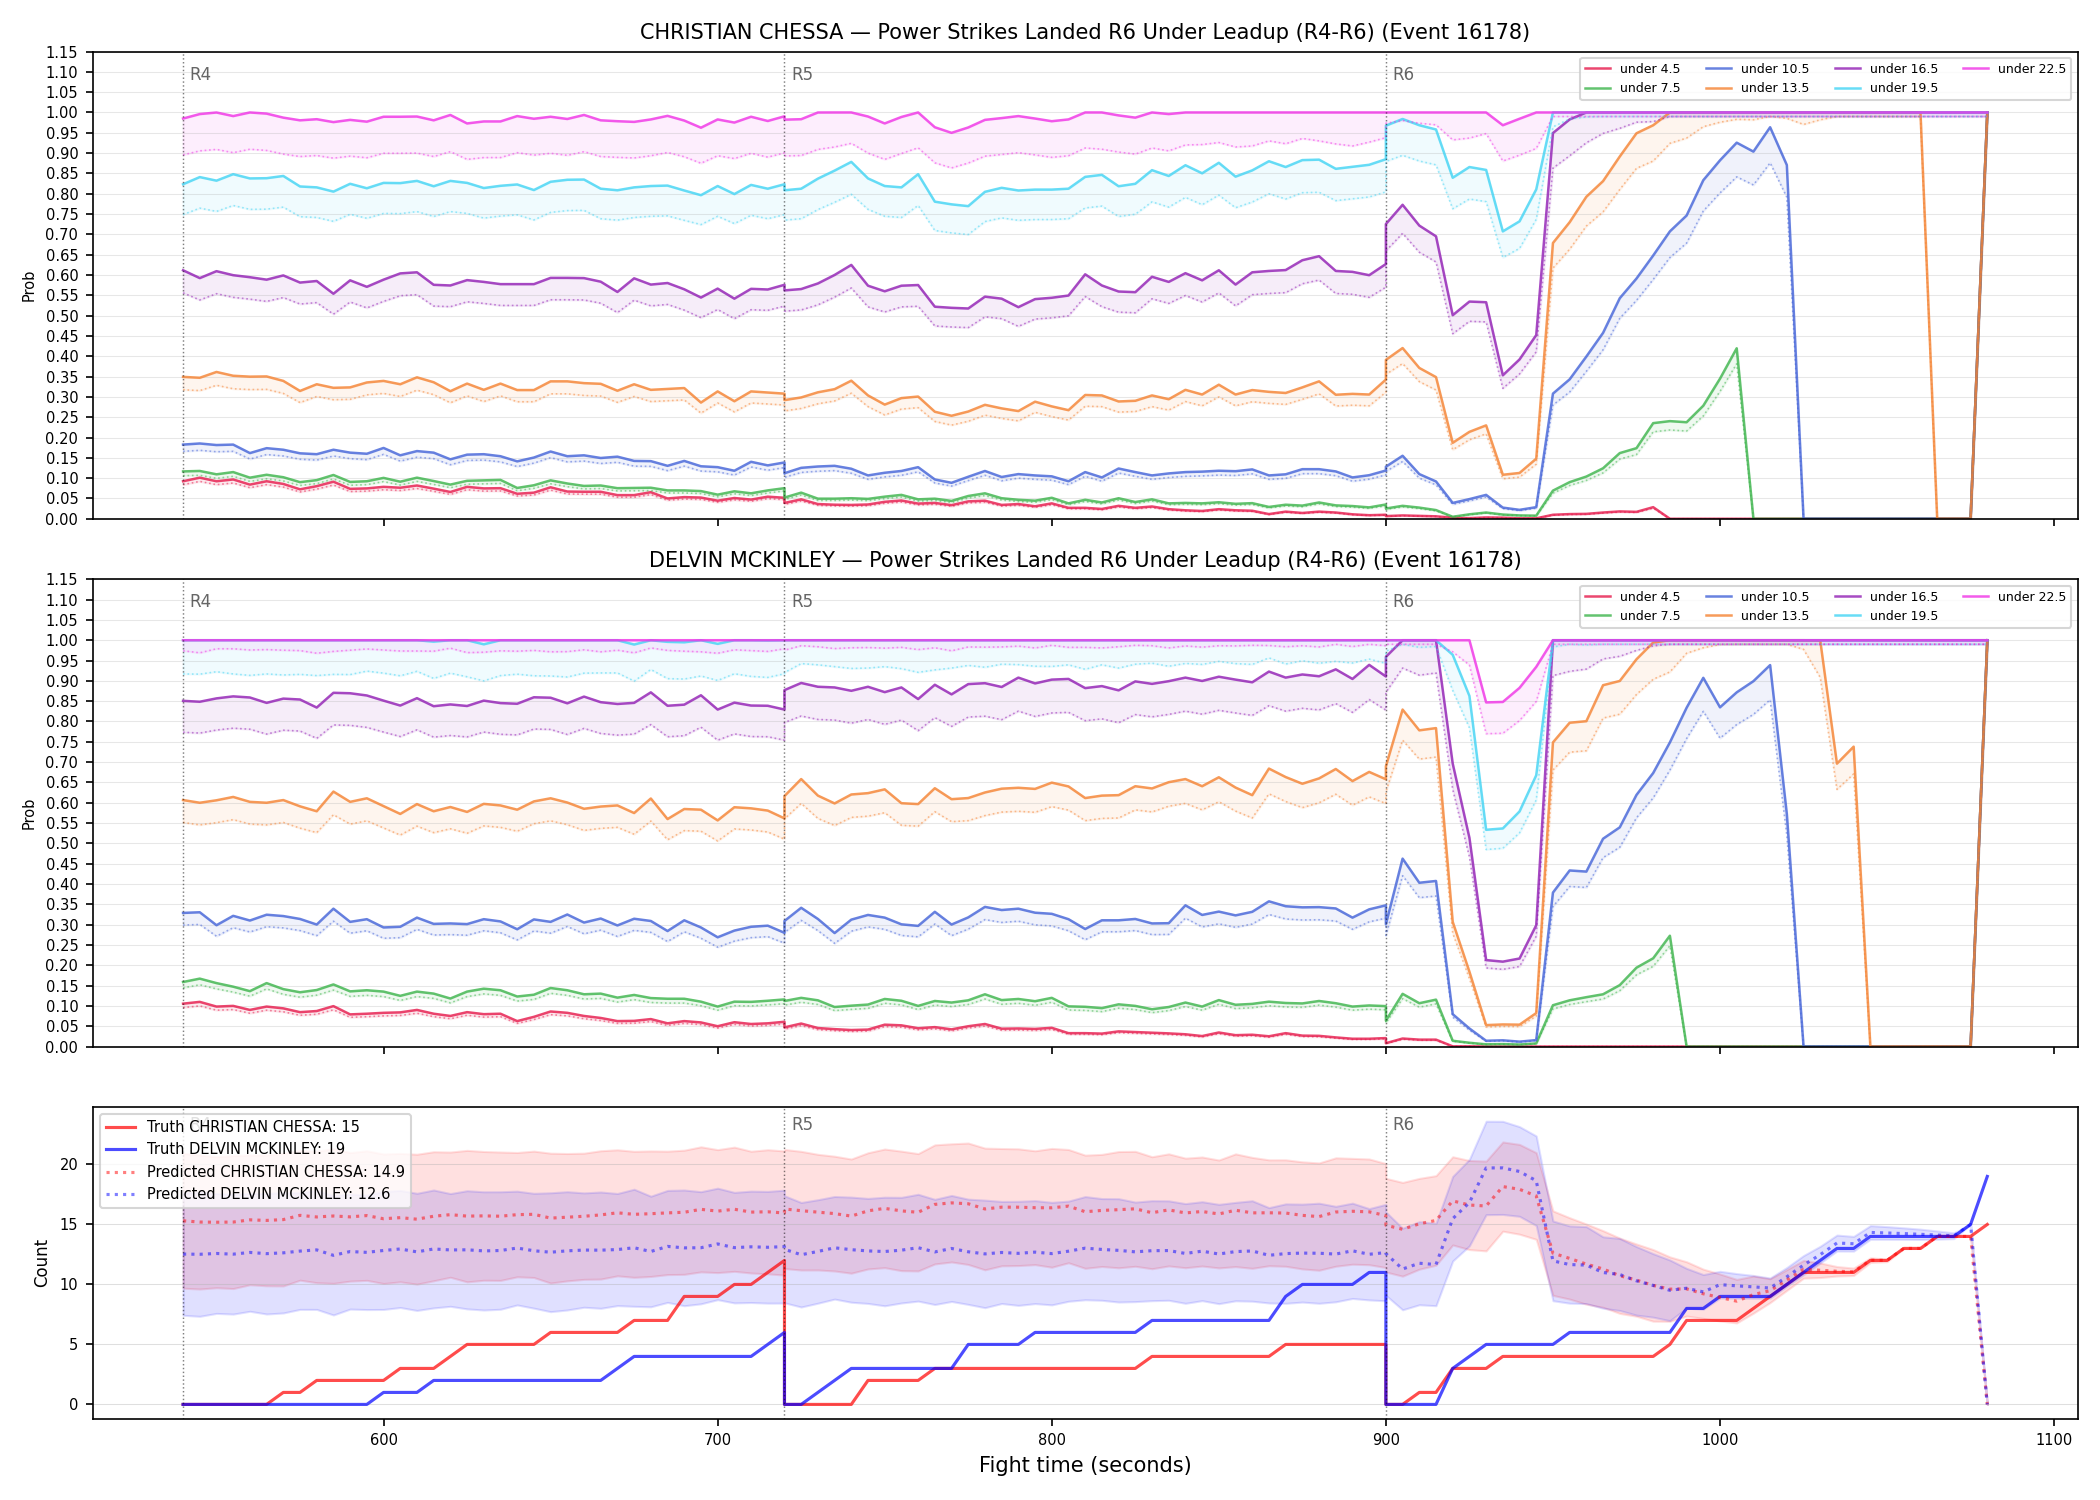2100x1500 pixels.
Task: Click 'Predicted CHRISTIAN CHESSA: 14.9' legend entry
Action: pos(255,1172)
